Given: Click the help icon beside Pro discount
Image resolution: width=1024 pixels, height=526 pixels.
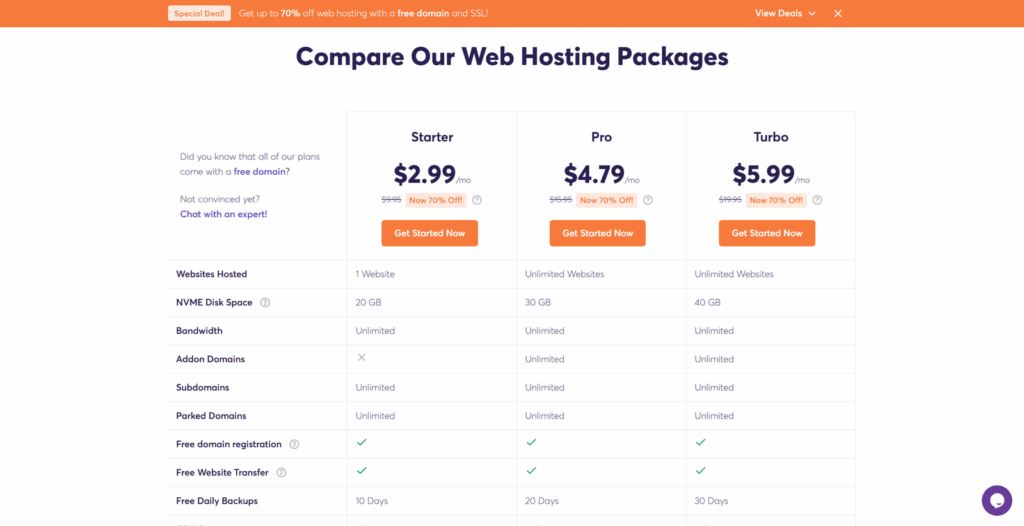Looking at the screenshot, I should click(648, 200).
